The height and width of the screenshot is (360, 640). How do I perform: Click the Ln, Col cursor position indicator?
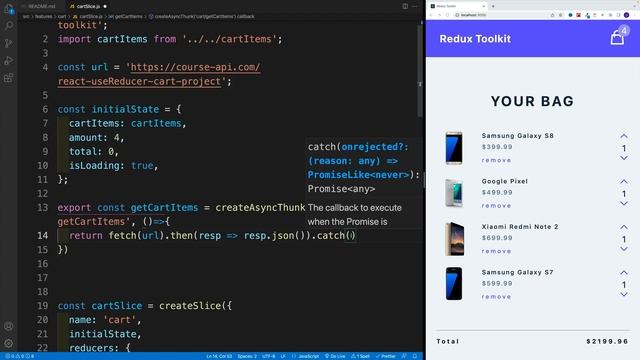pyautogui.click(x=219, y=356)
